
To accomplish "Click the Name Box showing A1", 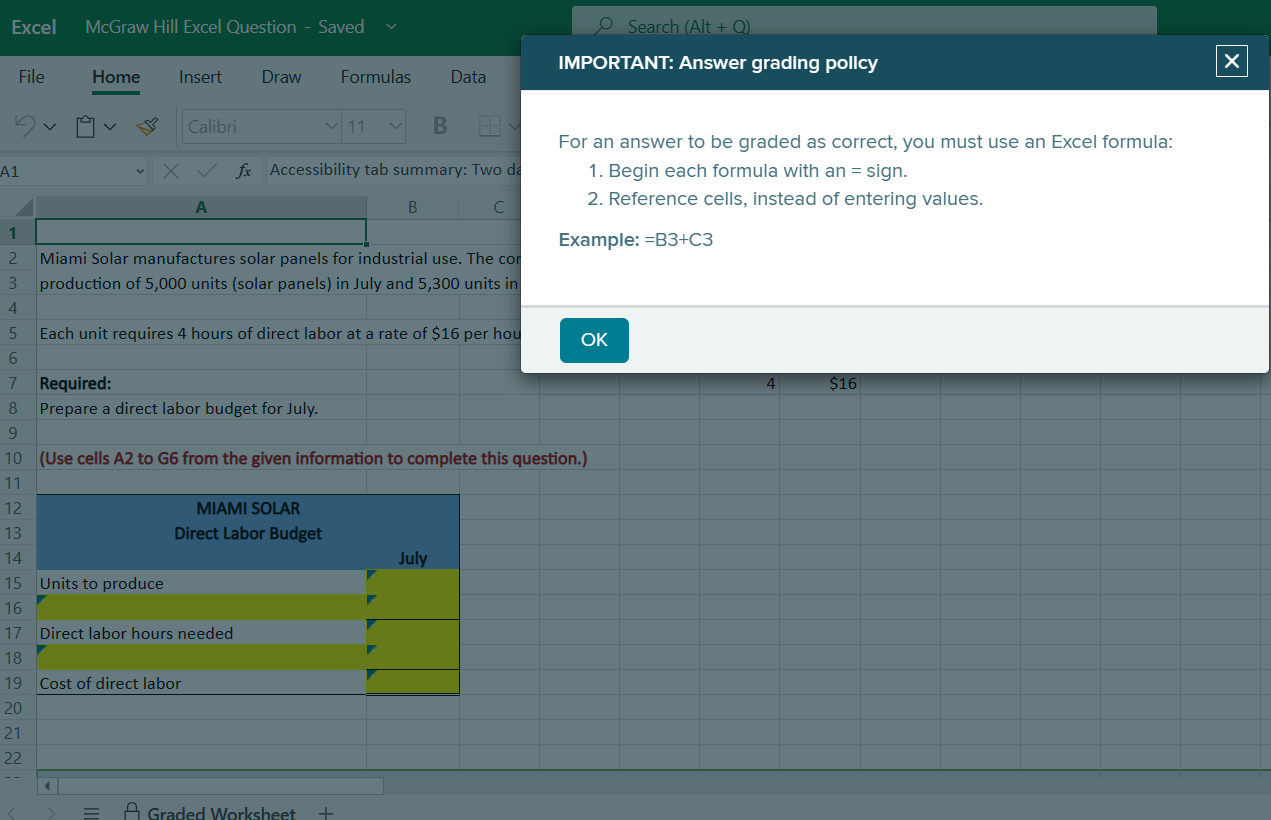I will [70, 170].
